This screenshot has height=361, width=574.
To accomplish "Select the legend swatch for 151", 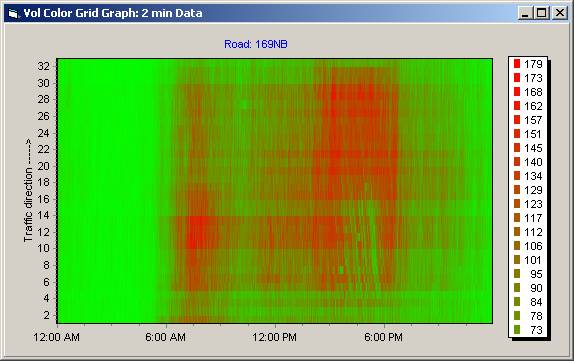I will coord(517,134).
